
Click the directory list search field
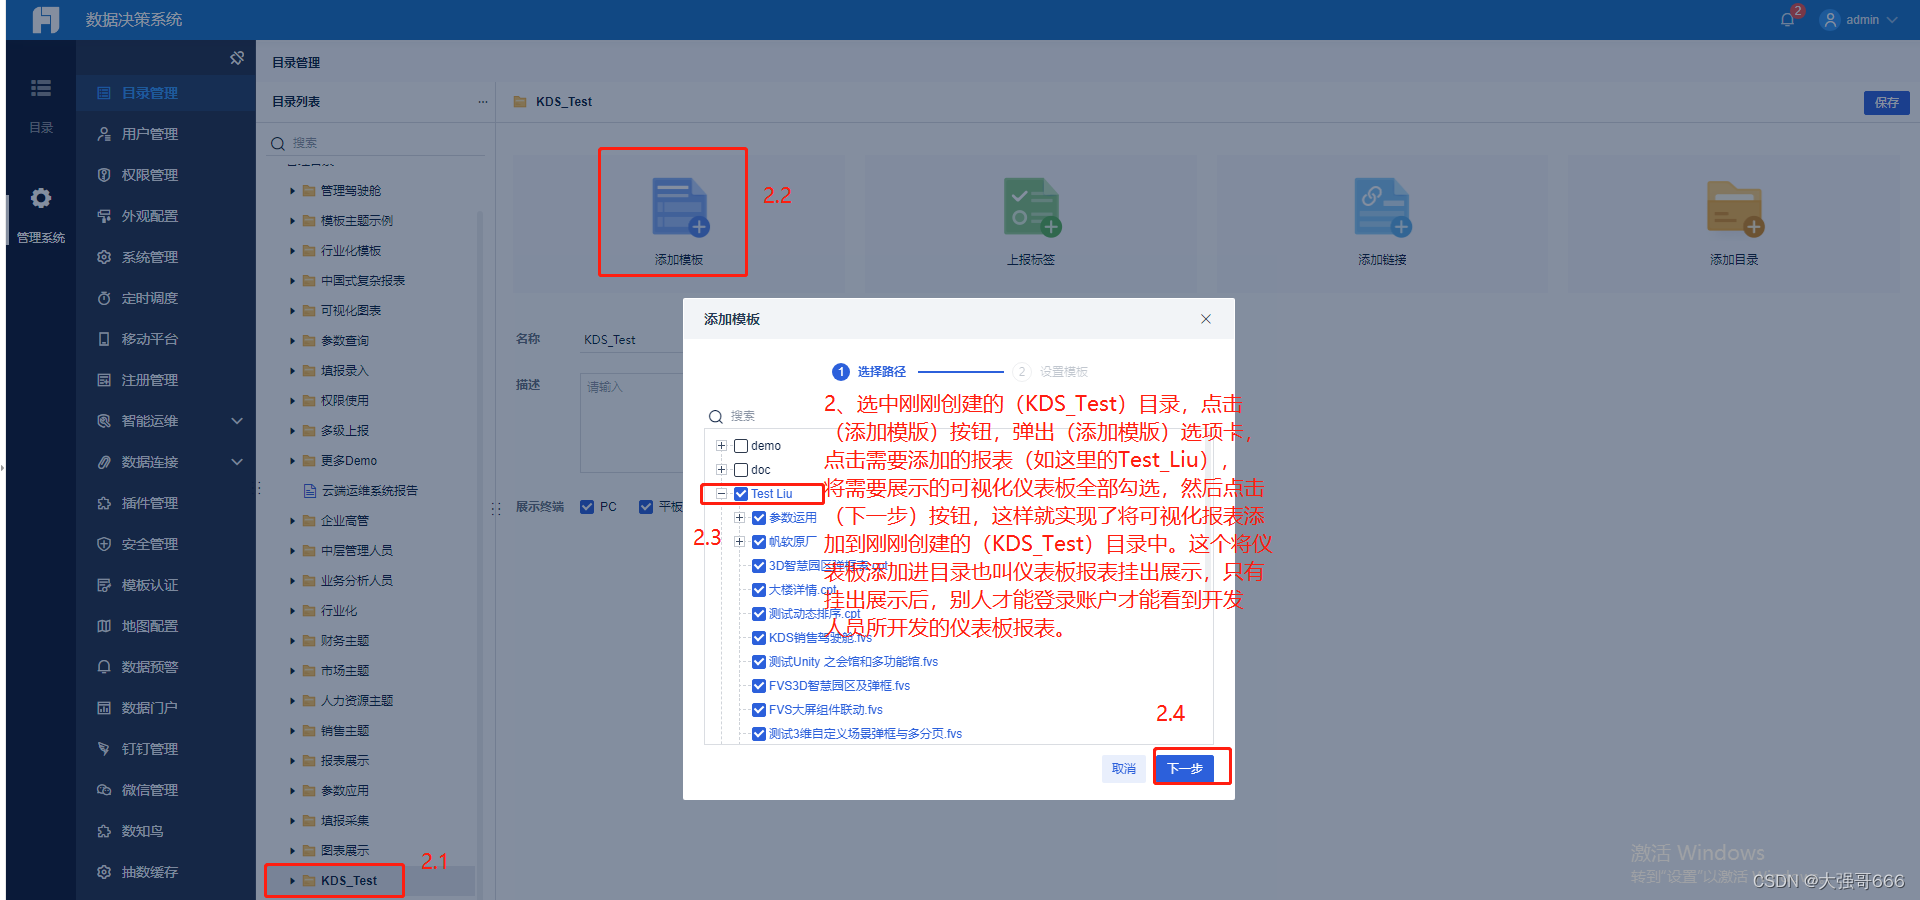pos(376,143)
